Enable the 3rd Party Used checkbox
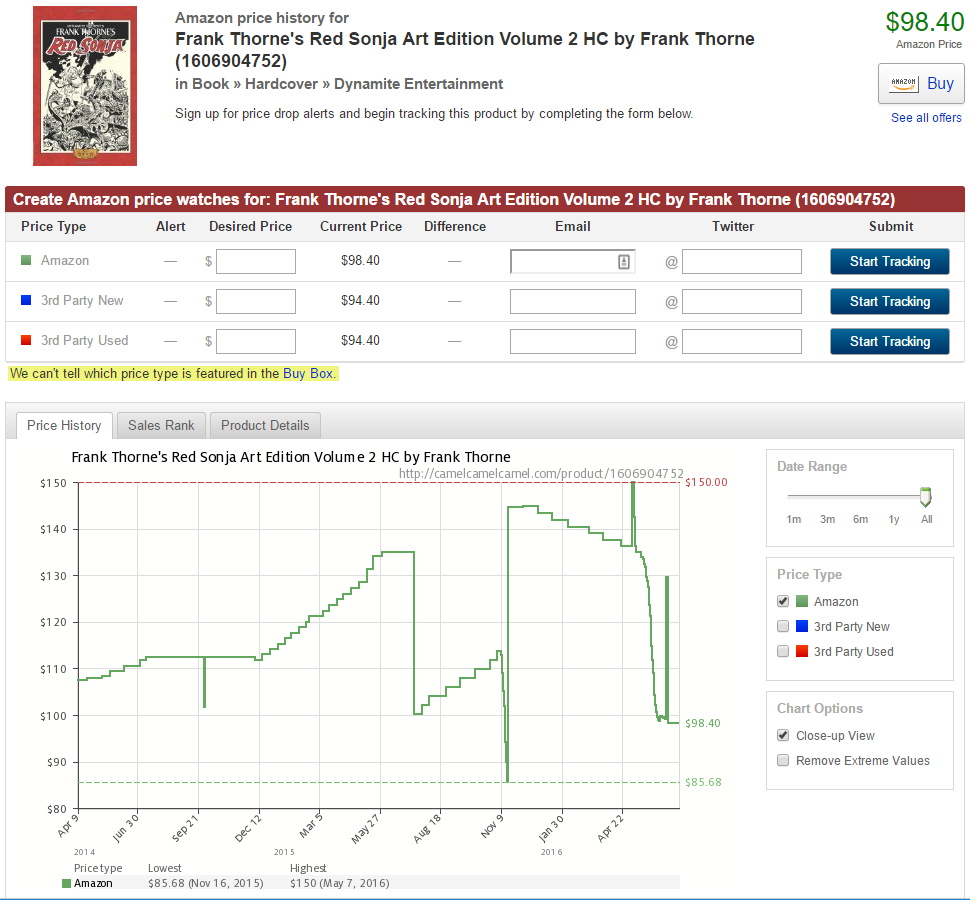970x900 pixels. click(x=783, y=651)
